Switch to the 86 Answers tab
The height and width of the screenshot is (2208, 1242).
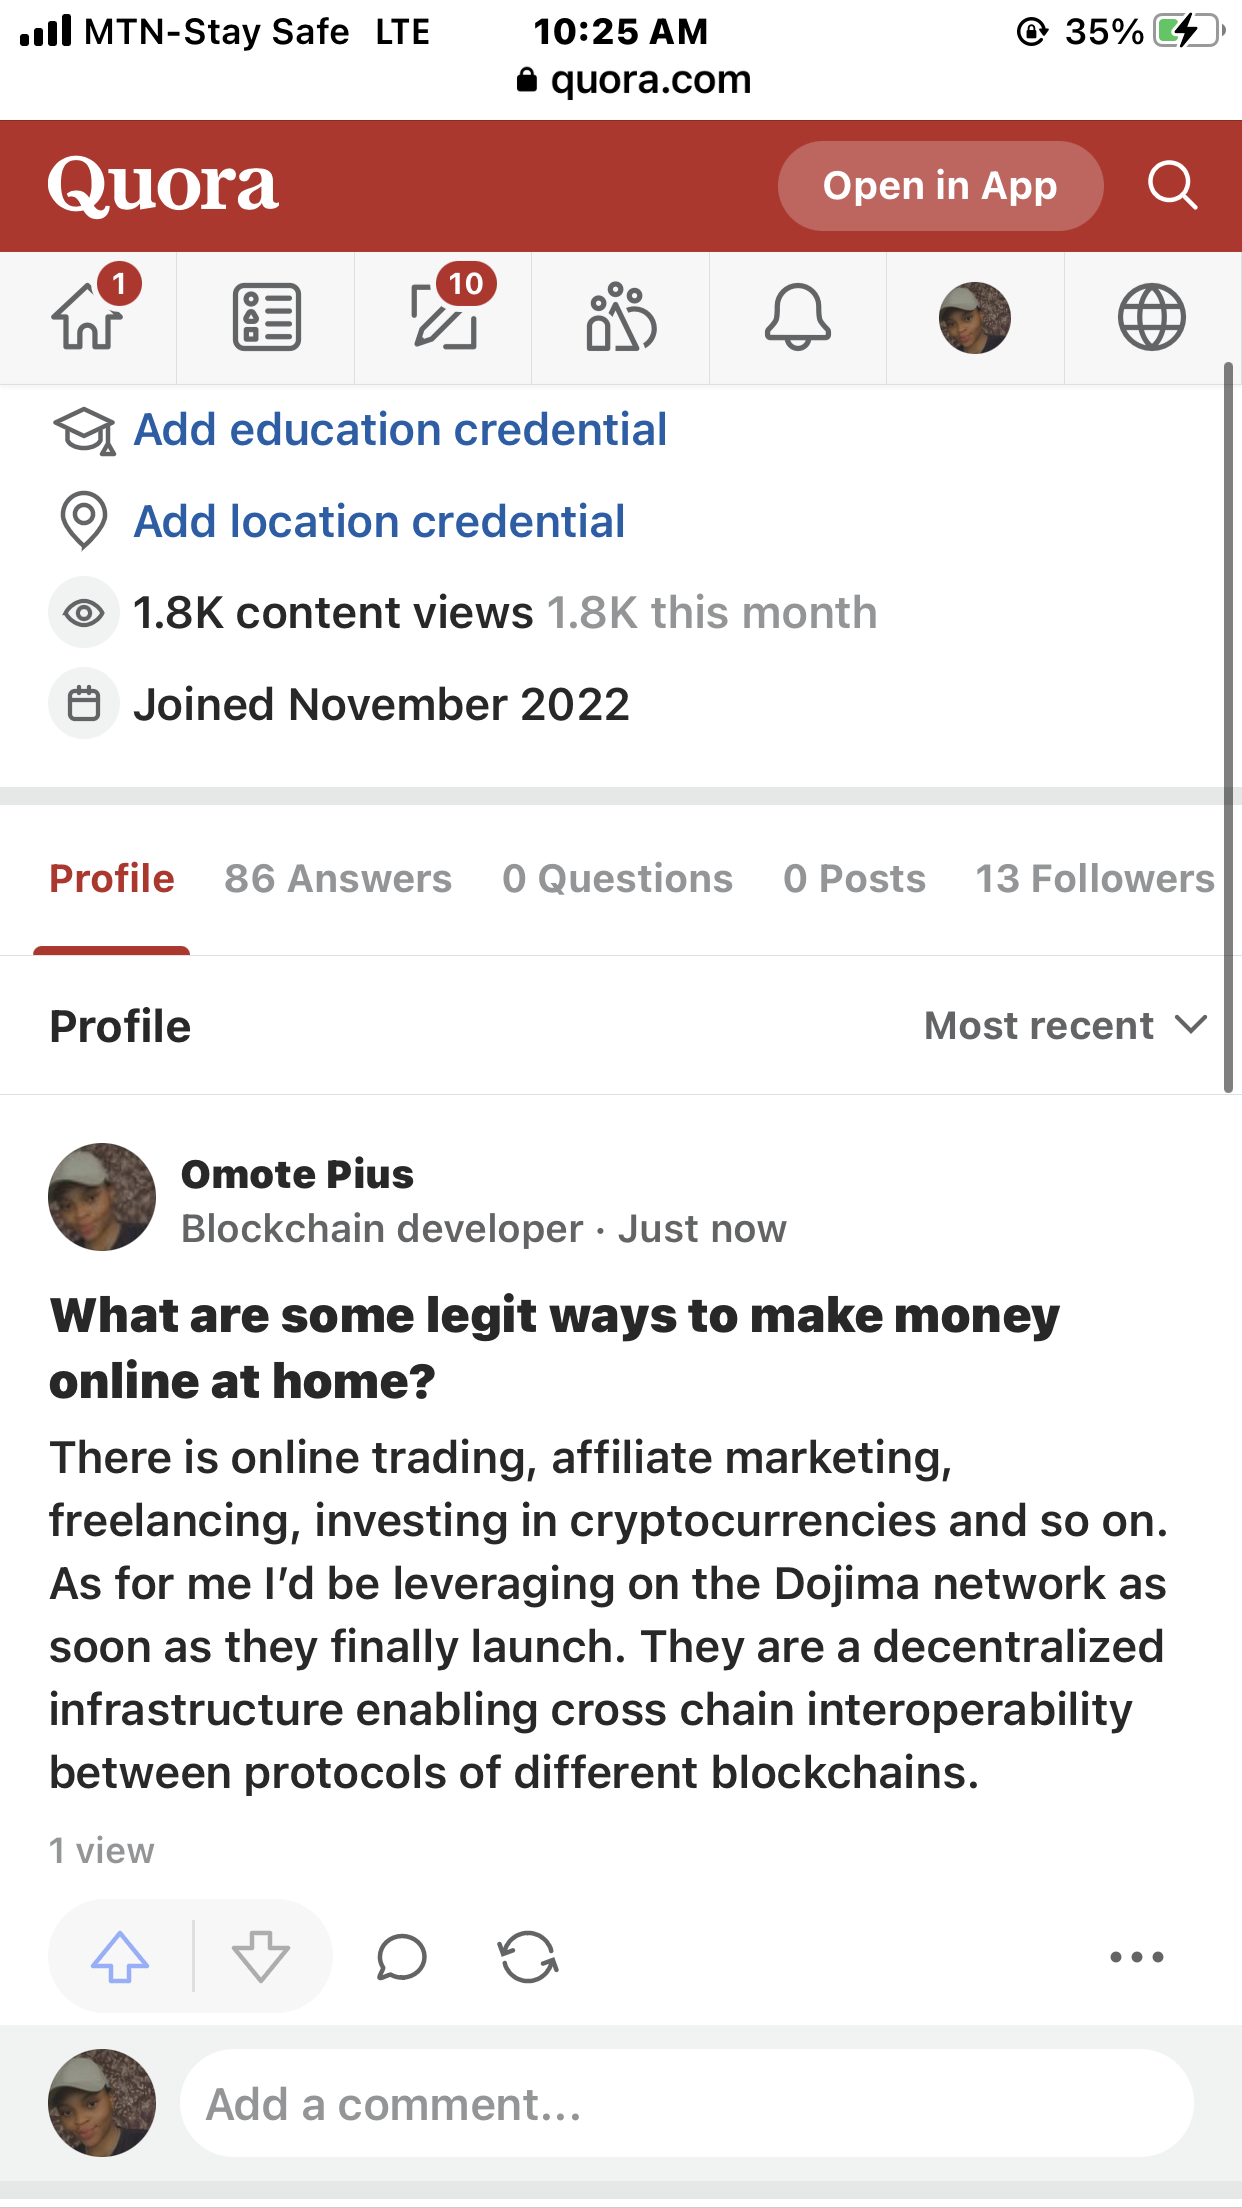[338, 879]
